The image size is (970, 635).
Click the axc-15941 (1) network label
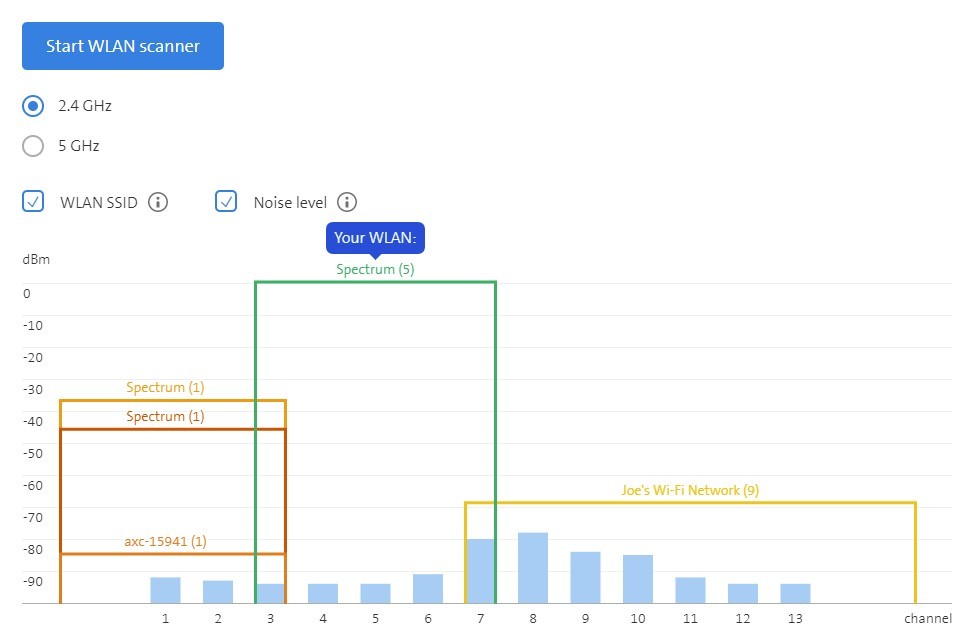165,541
